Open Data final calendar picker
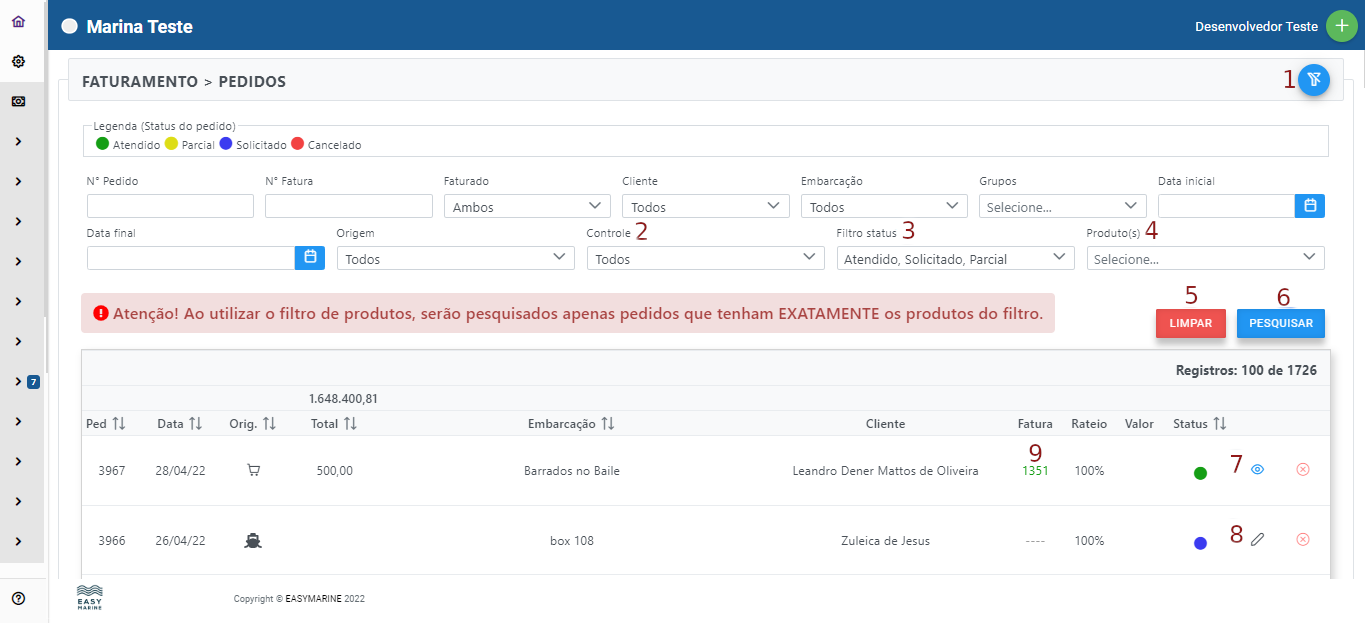The image size is (1365, 623). [310, 258]
